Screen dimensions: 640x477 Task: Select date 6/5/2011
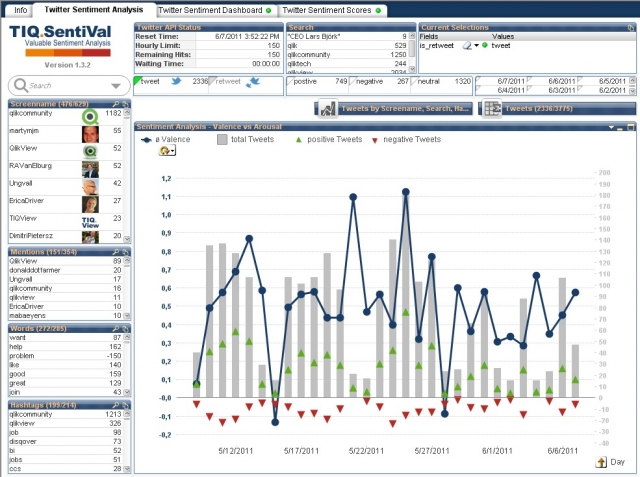click(602, 81)
